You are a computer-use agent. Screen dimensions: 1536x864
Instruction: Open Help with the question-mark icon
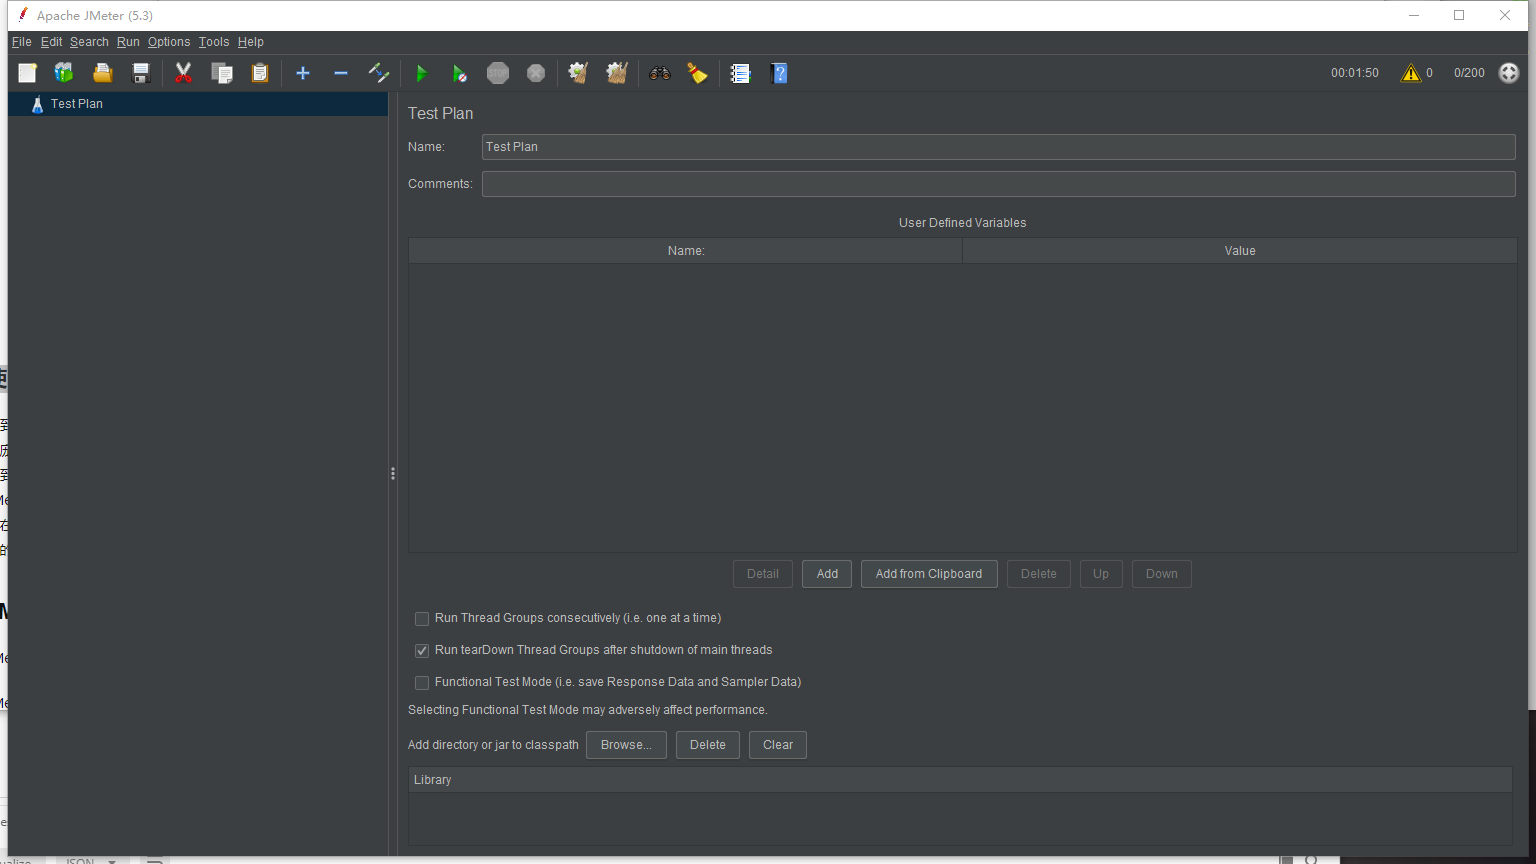click(x=779, y=73)
